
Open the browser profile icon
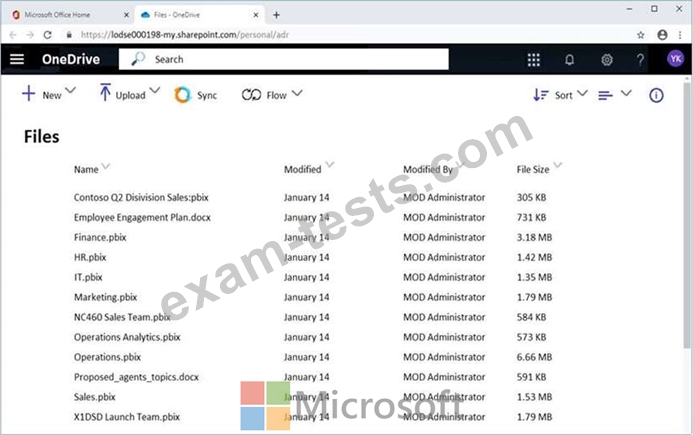point(662,35)
